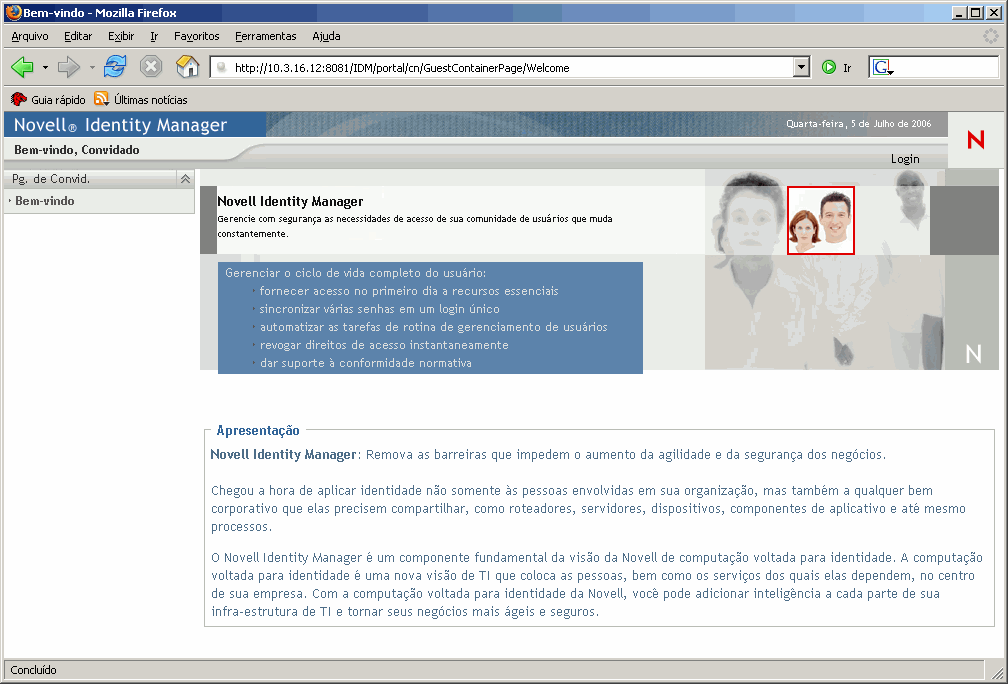The height and width of the screenshot is (684, 1008).
Task: Click the Google search engine icon
Action: pos(881,68)
